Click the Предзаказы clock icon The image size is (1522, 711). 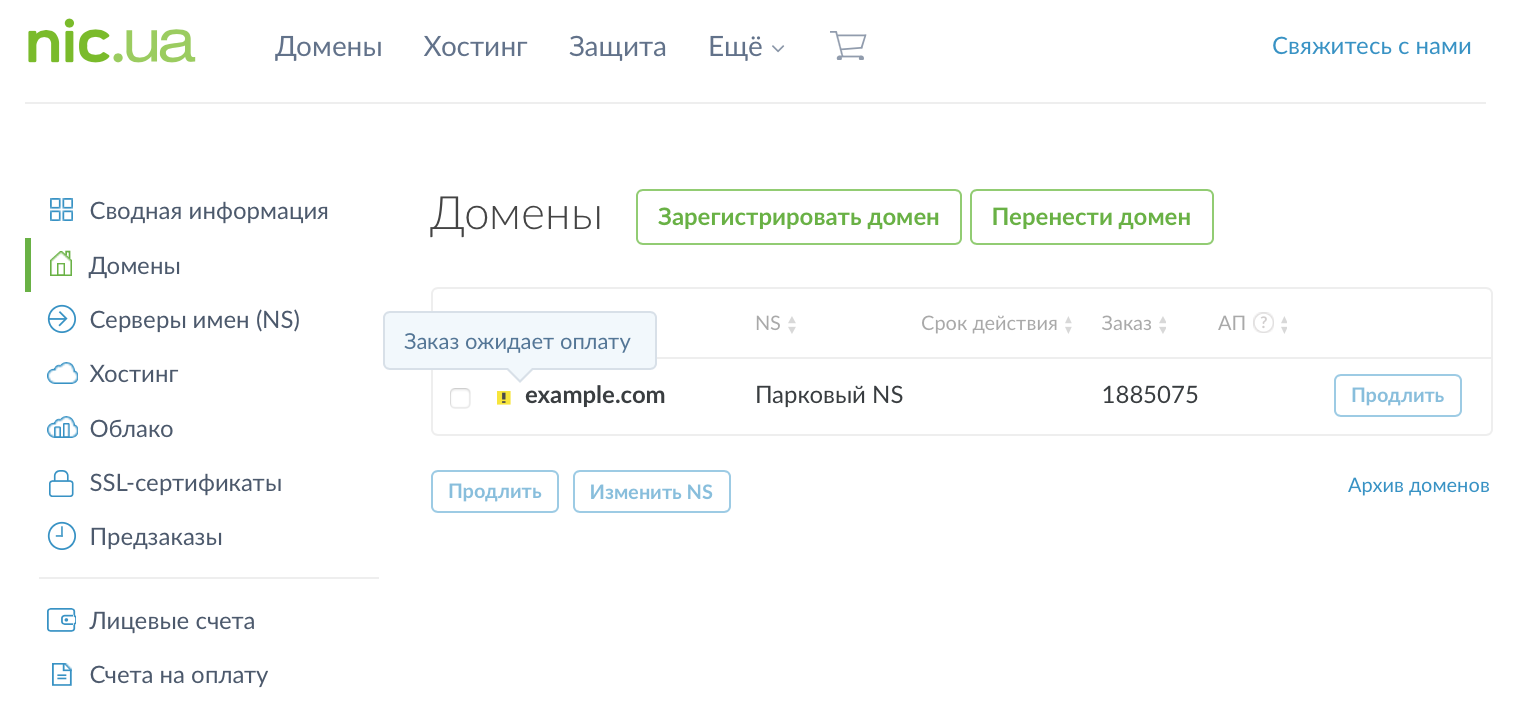tap(61, 537)
